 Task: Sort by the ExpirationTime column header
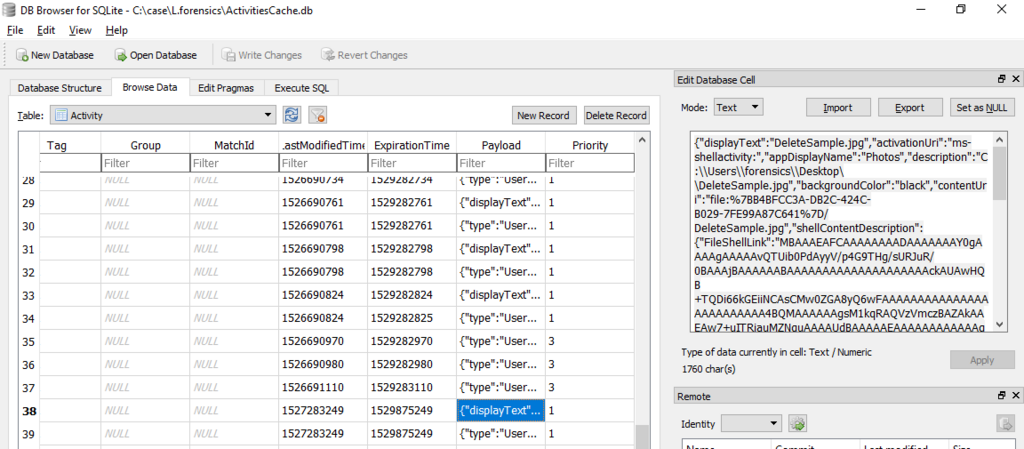point(411,145)
